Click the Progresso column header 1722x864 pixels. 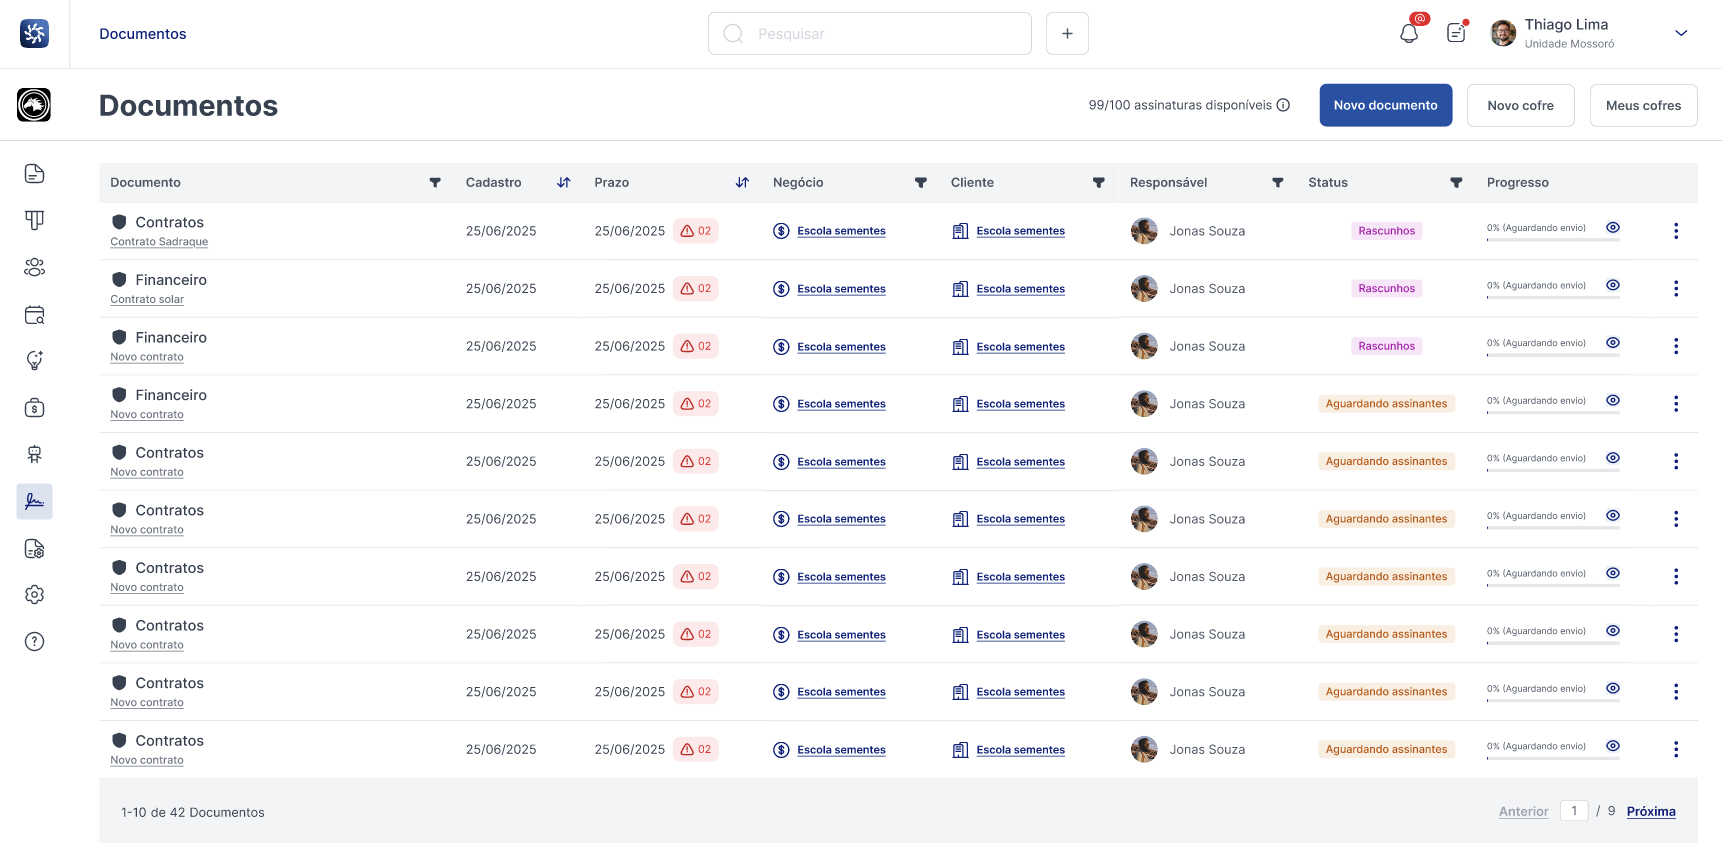coord(1517,183)
